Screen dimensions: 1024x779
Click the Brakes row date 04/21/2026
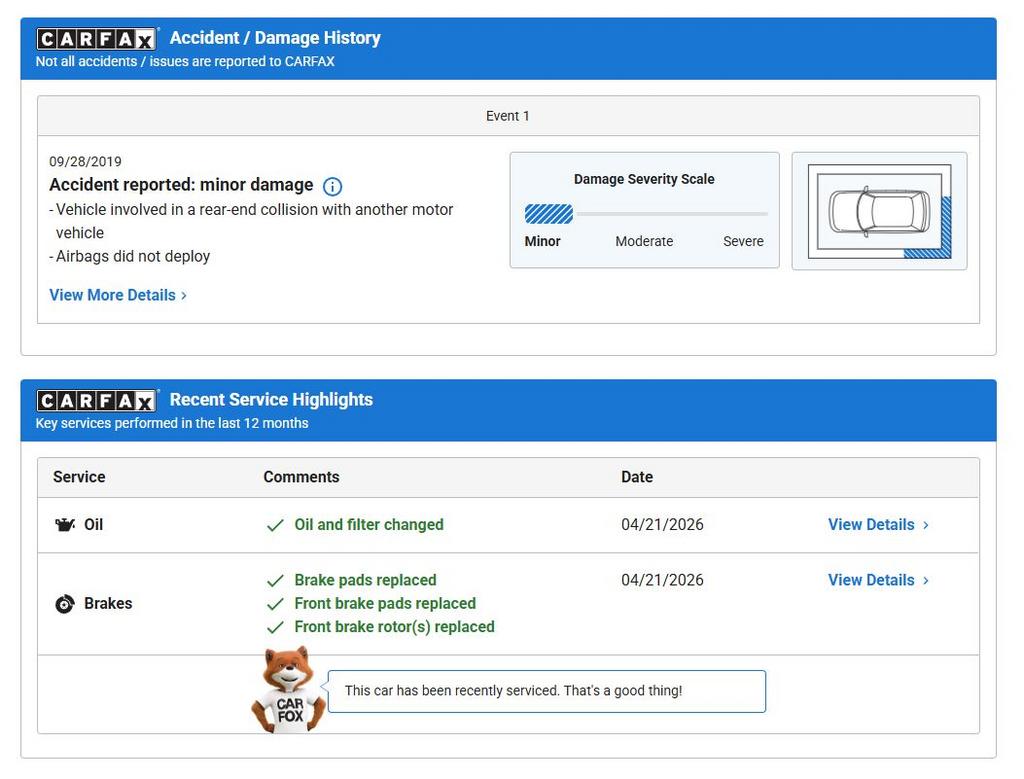click(x=662, y=580)
